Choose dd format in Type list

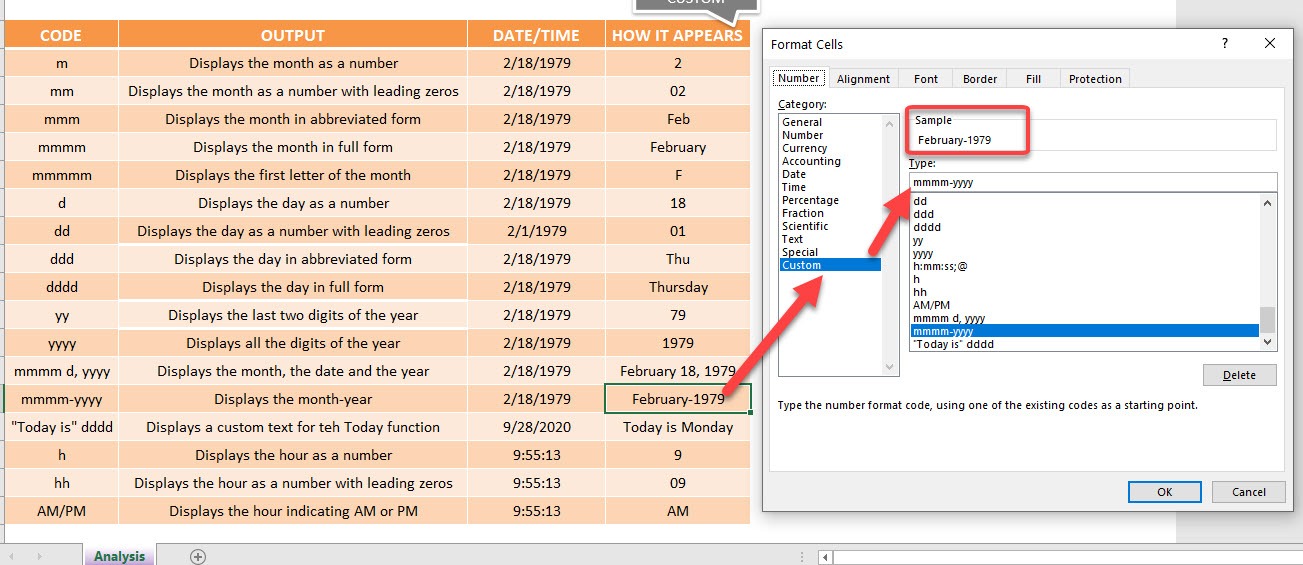[1085, 201]
